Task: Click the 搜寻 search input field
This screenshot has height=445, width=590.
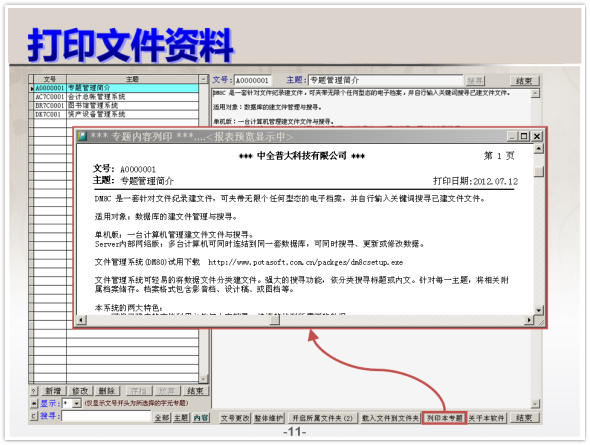Action: [x=106, y=416]
